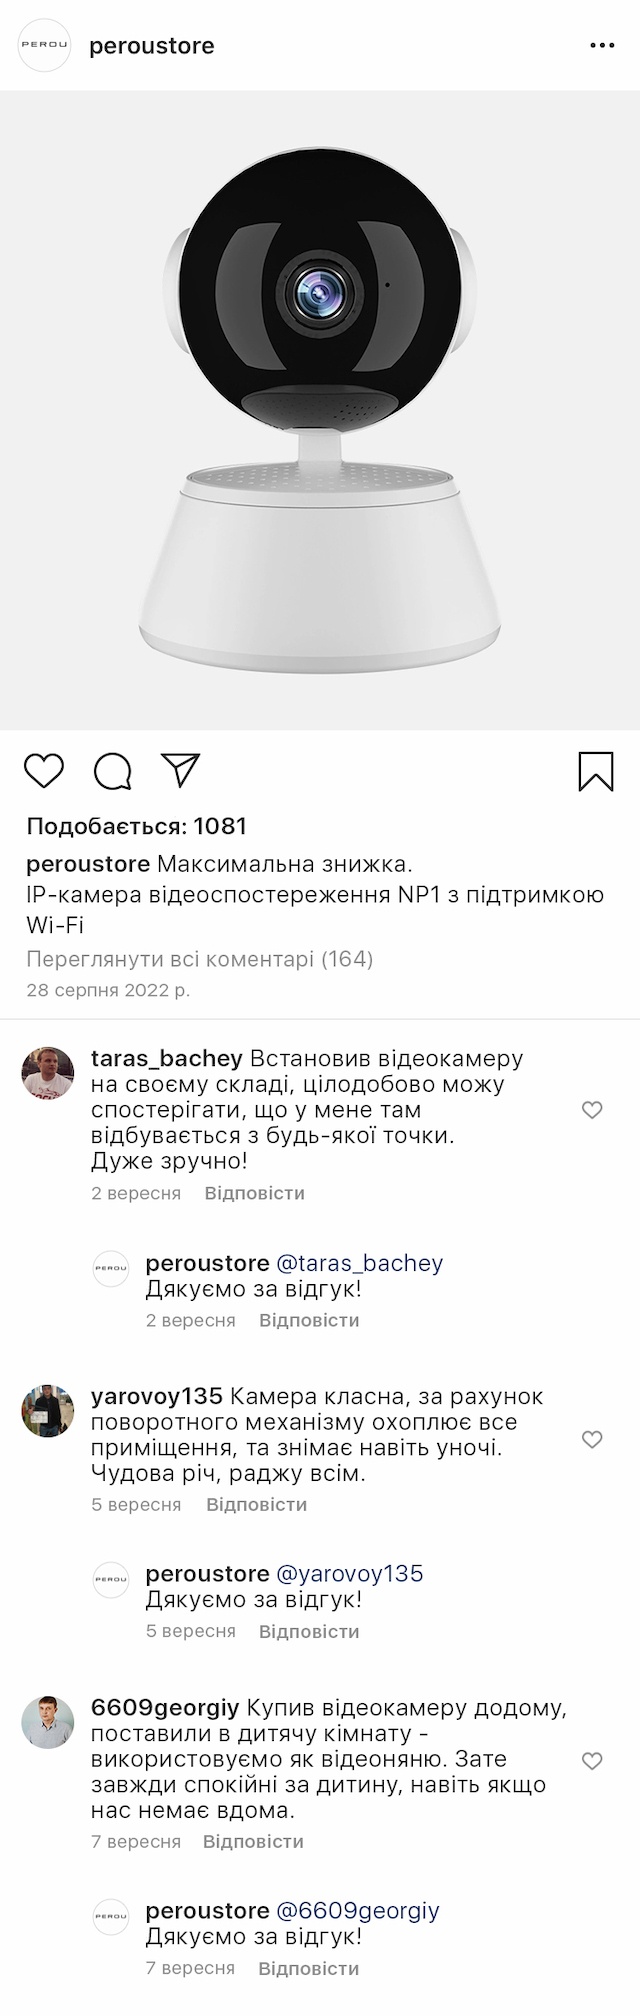Like 6609georgiy's comment

[592, 1761]
